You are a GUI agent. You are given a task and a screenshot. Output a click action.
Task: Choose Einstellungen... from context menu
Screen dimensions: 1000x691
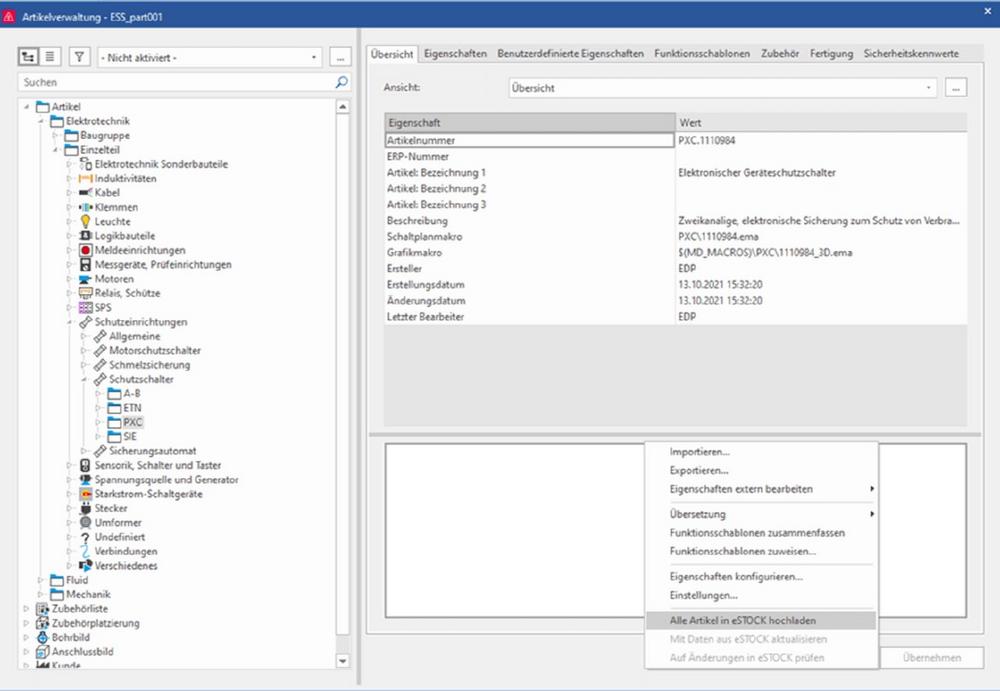tap(761, 595)
